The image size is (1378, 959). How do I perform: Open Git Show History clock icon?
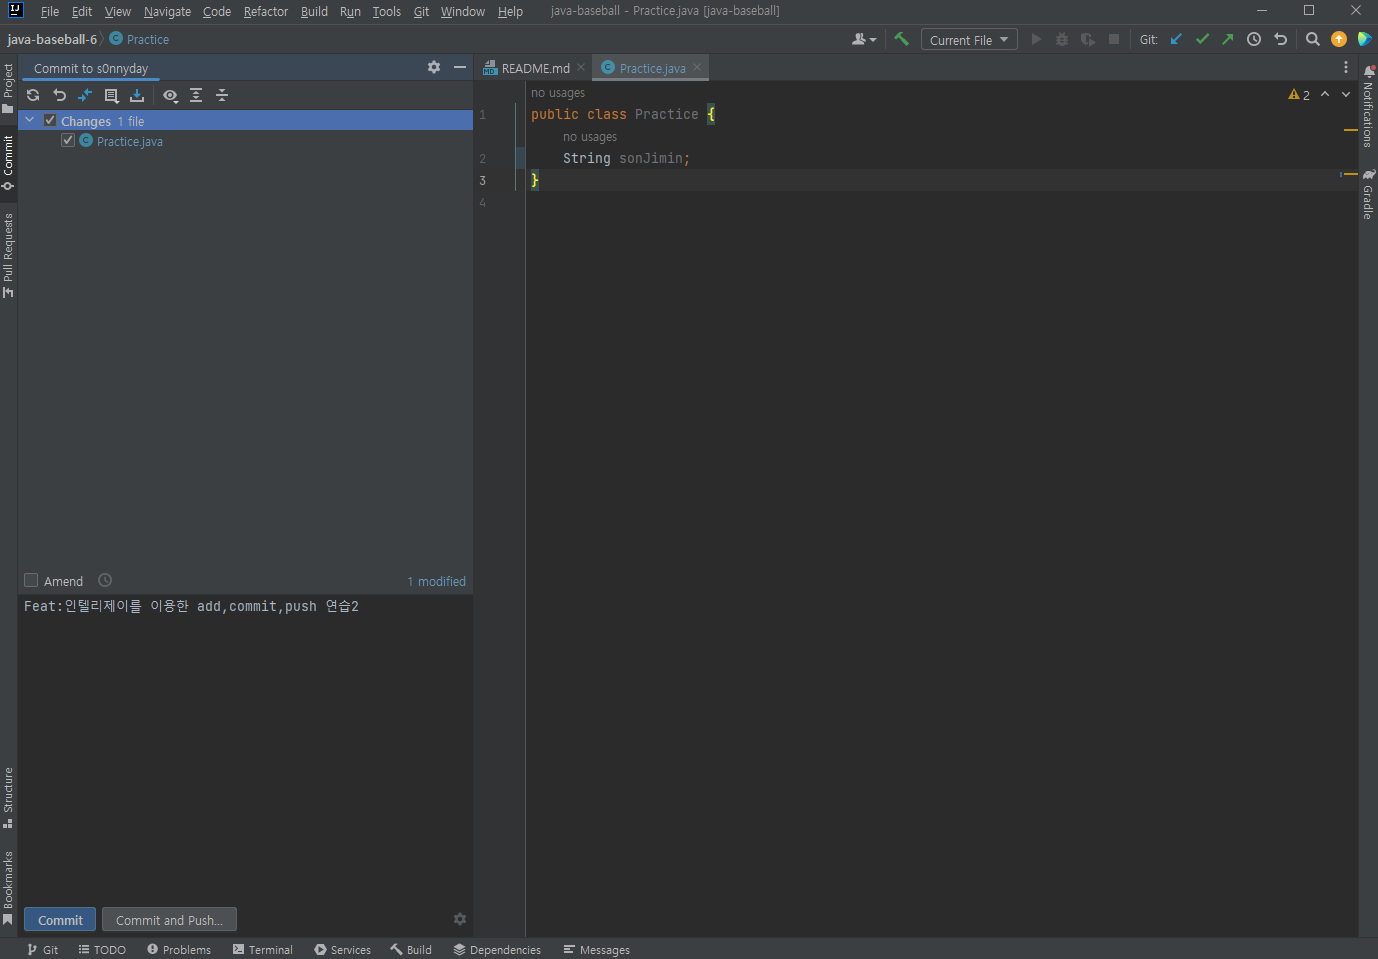point(1254,39)
